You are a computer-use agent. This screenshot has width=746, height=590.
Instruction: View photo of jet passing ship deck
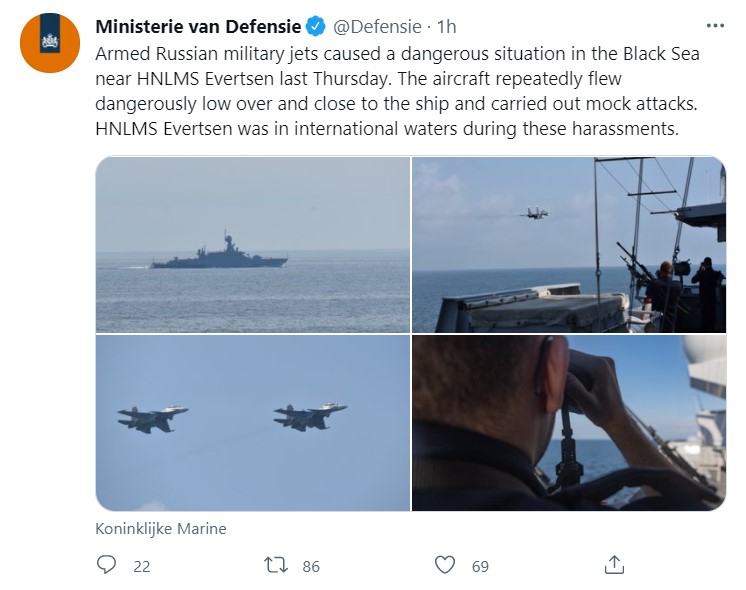pos(569,245)
